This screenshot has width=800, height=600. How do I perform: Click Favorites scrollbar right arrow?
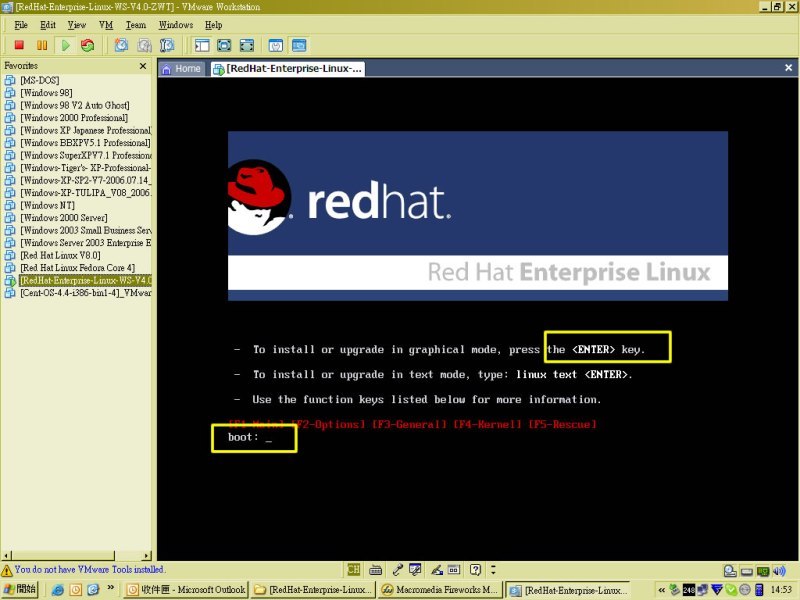point(147,555)
